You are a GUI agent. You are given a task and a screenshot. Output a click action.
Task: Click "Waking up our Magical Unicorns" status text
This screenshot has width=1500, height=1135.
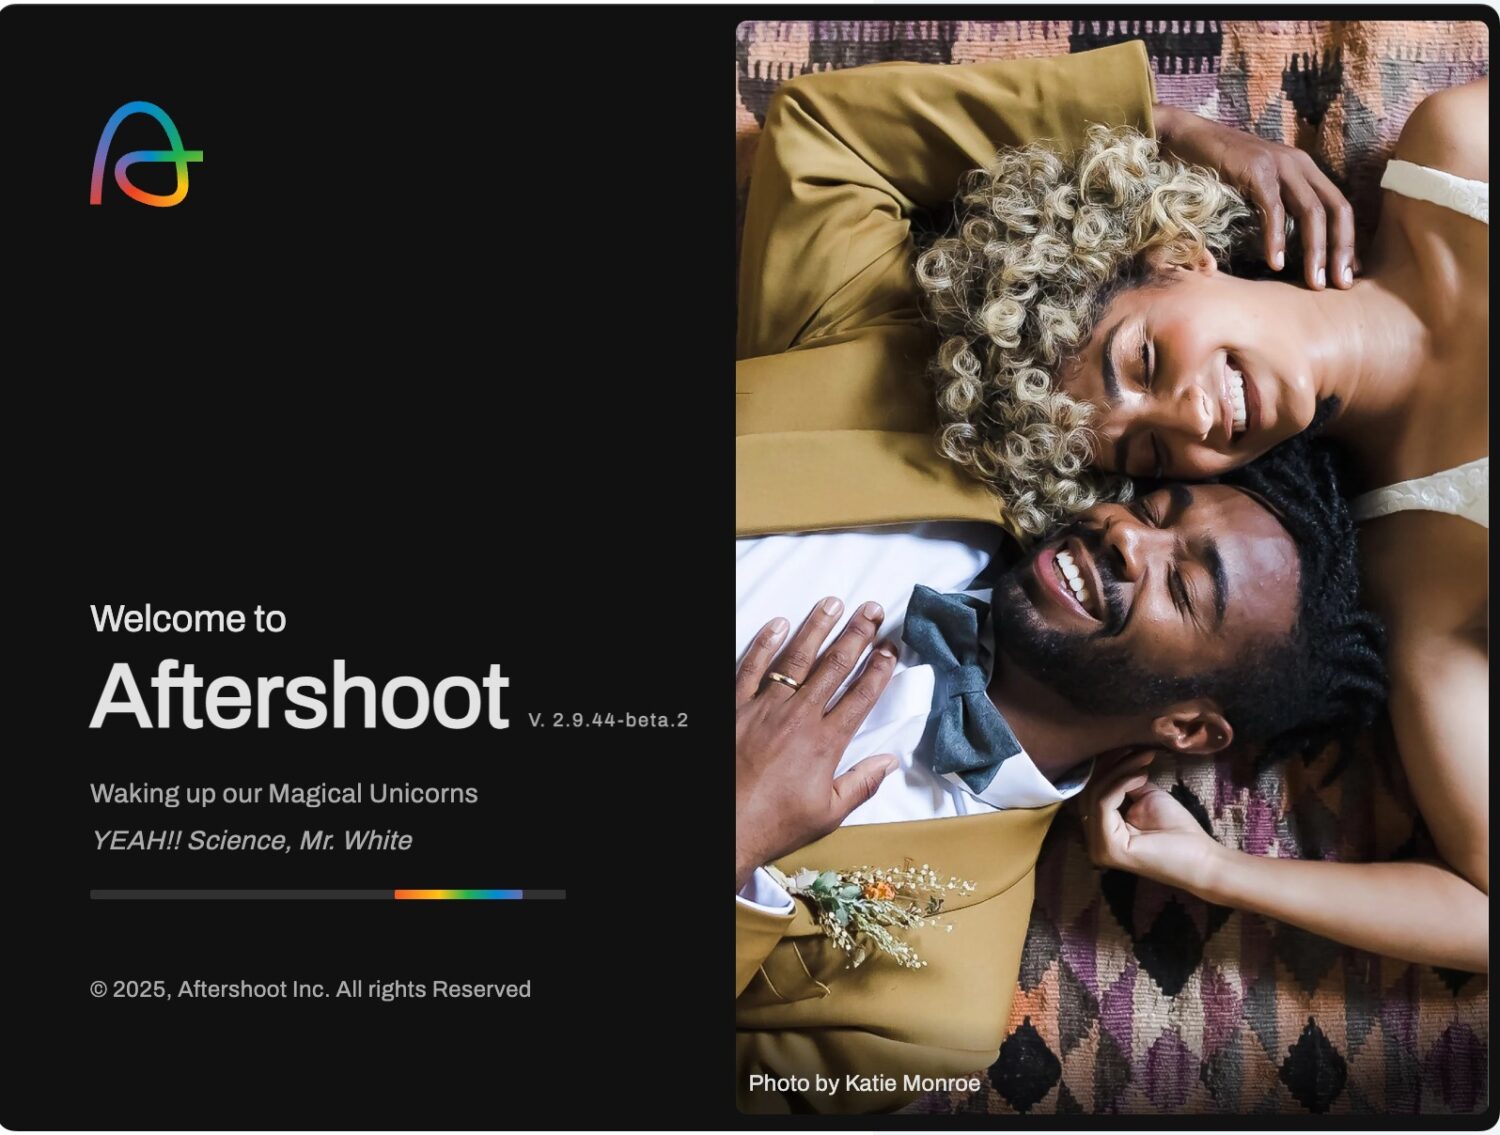(x=284, y=793)
